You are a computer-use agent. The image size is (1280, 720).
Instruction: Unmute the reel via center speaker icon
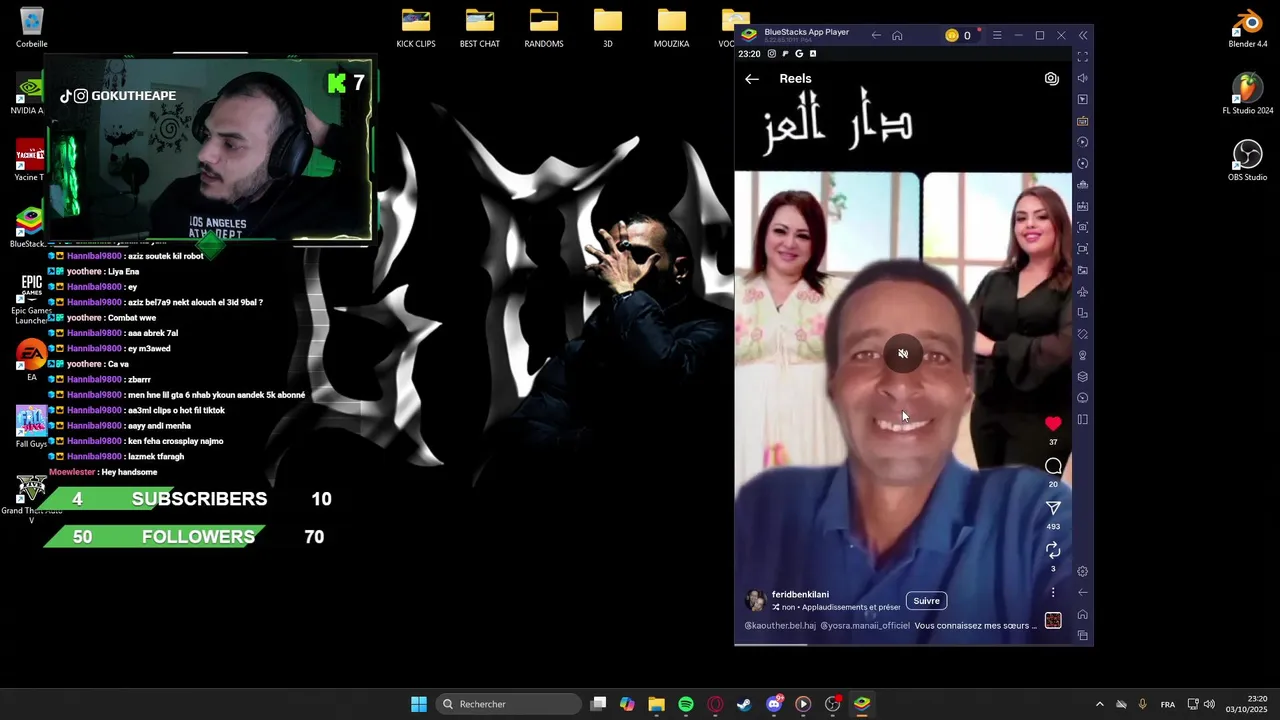[x=903, y=354]
